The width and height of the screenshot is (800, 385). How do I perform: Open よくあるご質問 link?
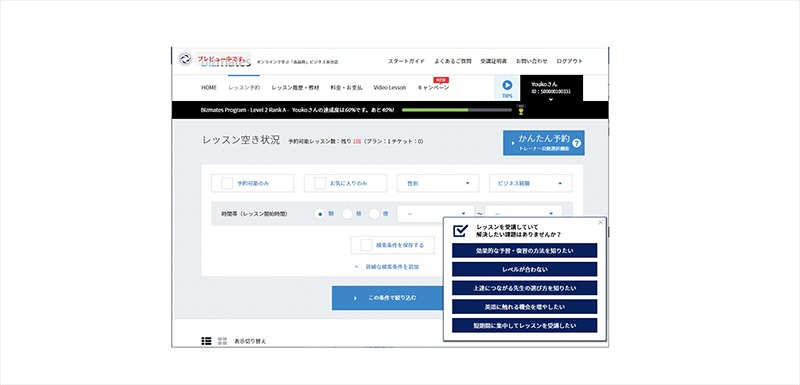tap(453, 61)
